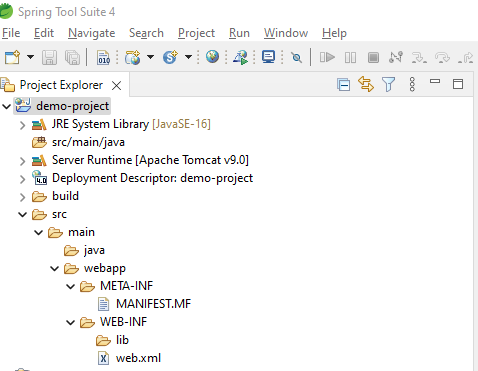Click the Step Over icon

(442, 57)
